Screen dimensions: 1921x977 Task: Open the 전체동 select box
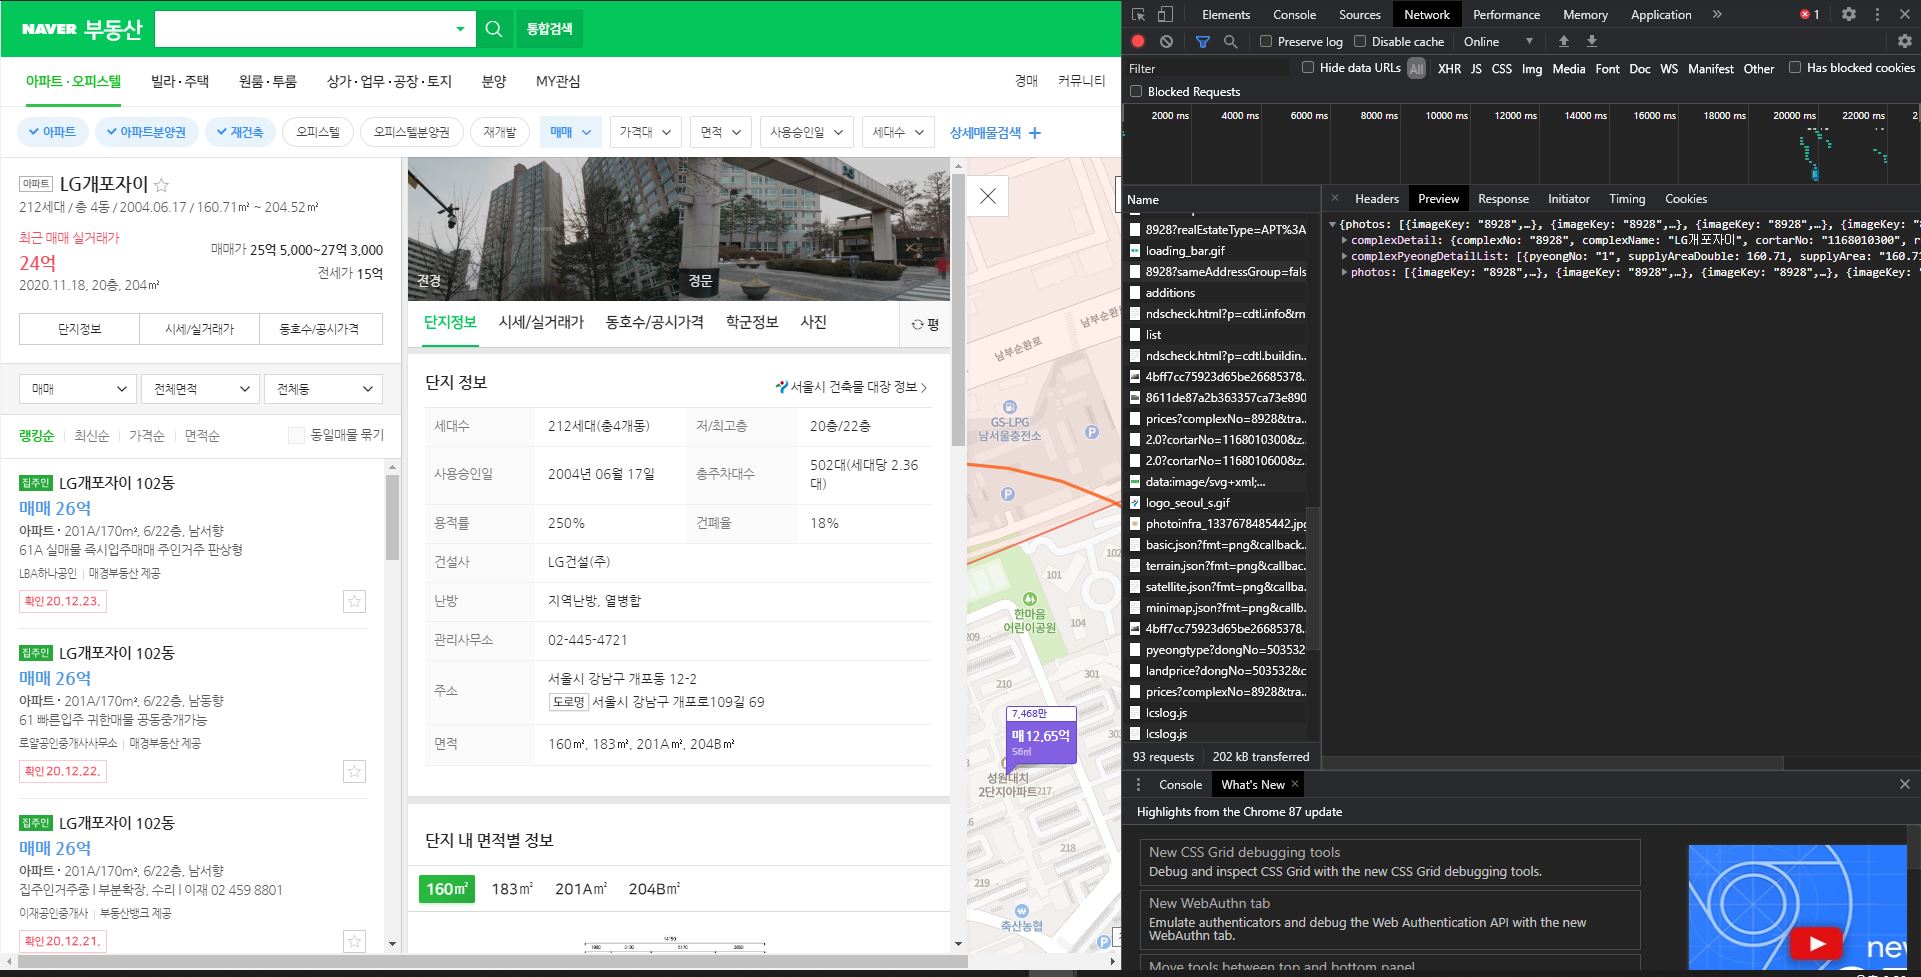tap(323, 389)
